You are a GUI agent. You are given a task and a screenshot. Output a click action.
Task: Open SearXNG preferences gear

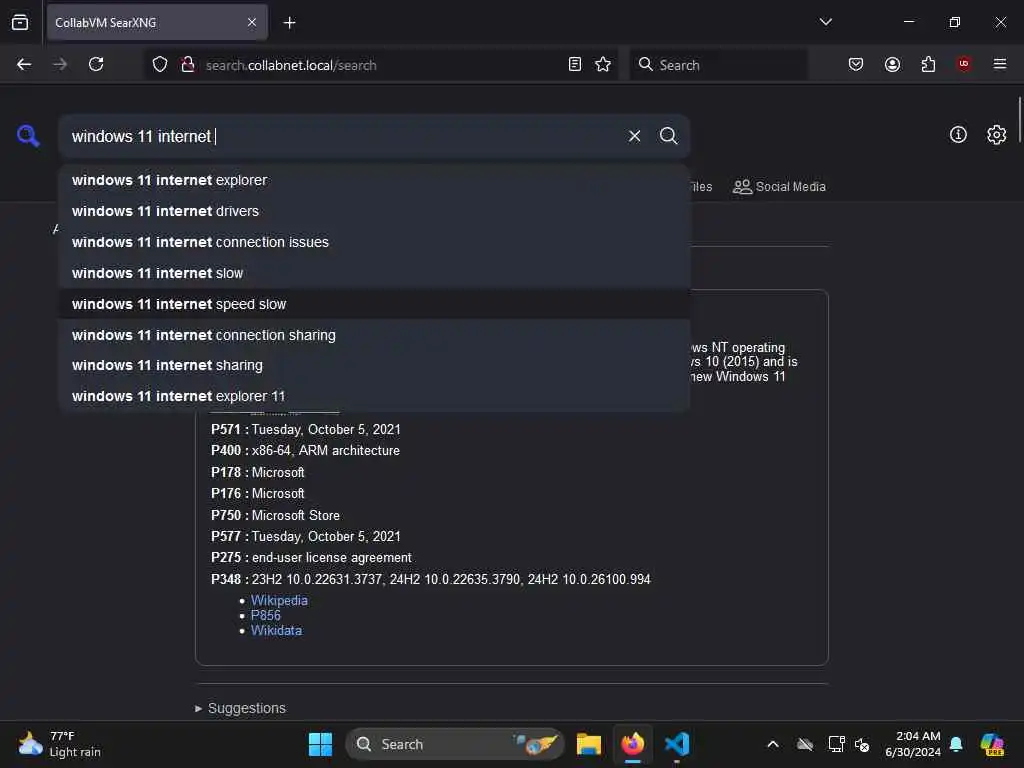tap(997, 135)
